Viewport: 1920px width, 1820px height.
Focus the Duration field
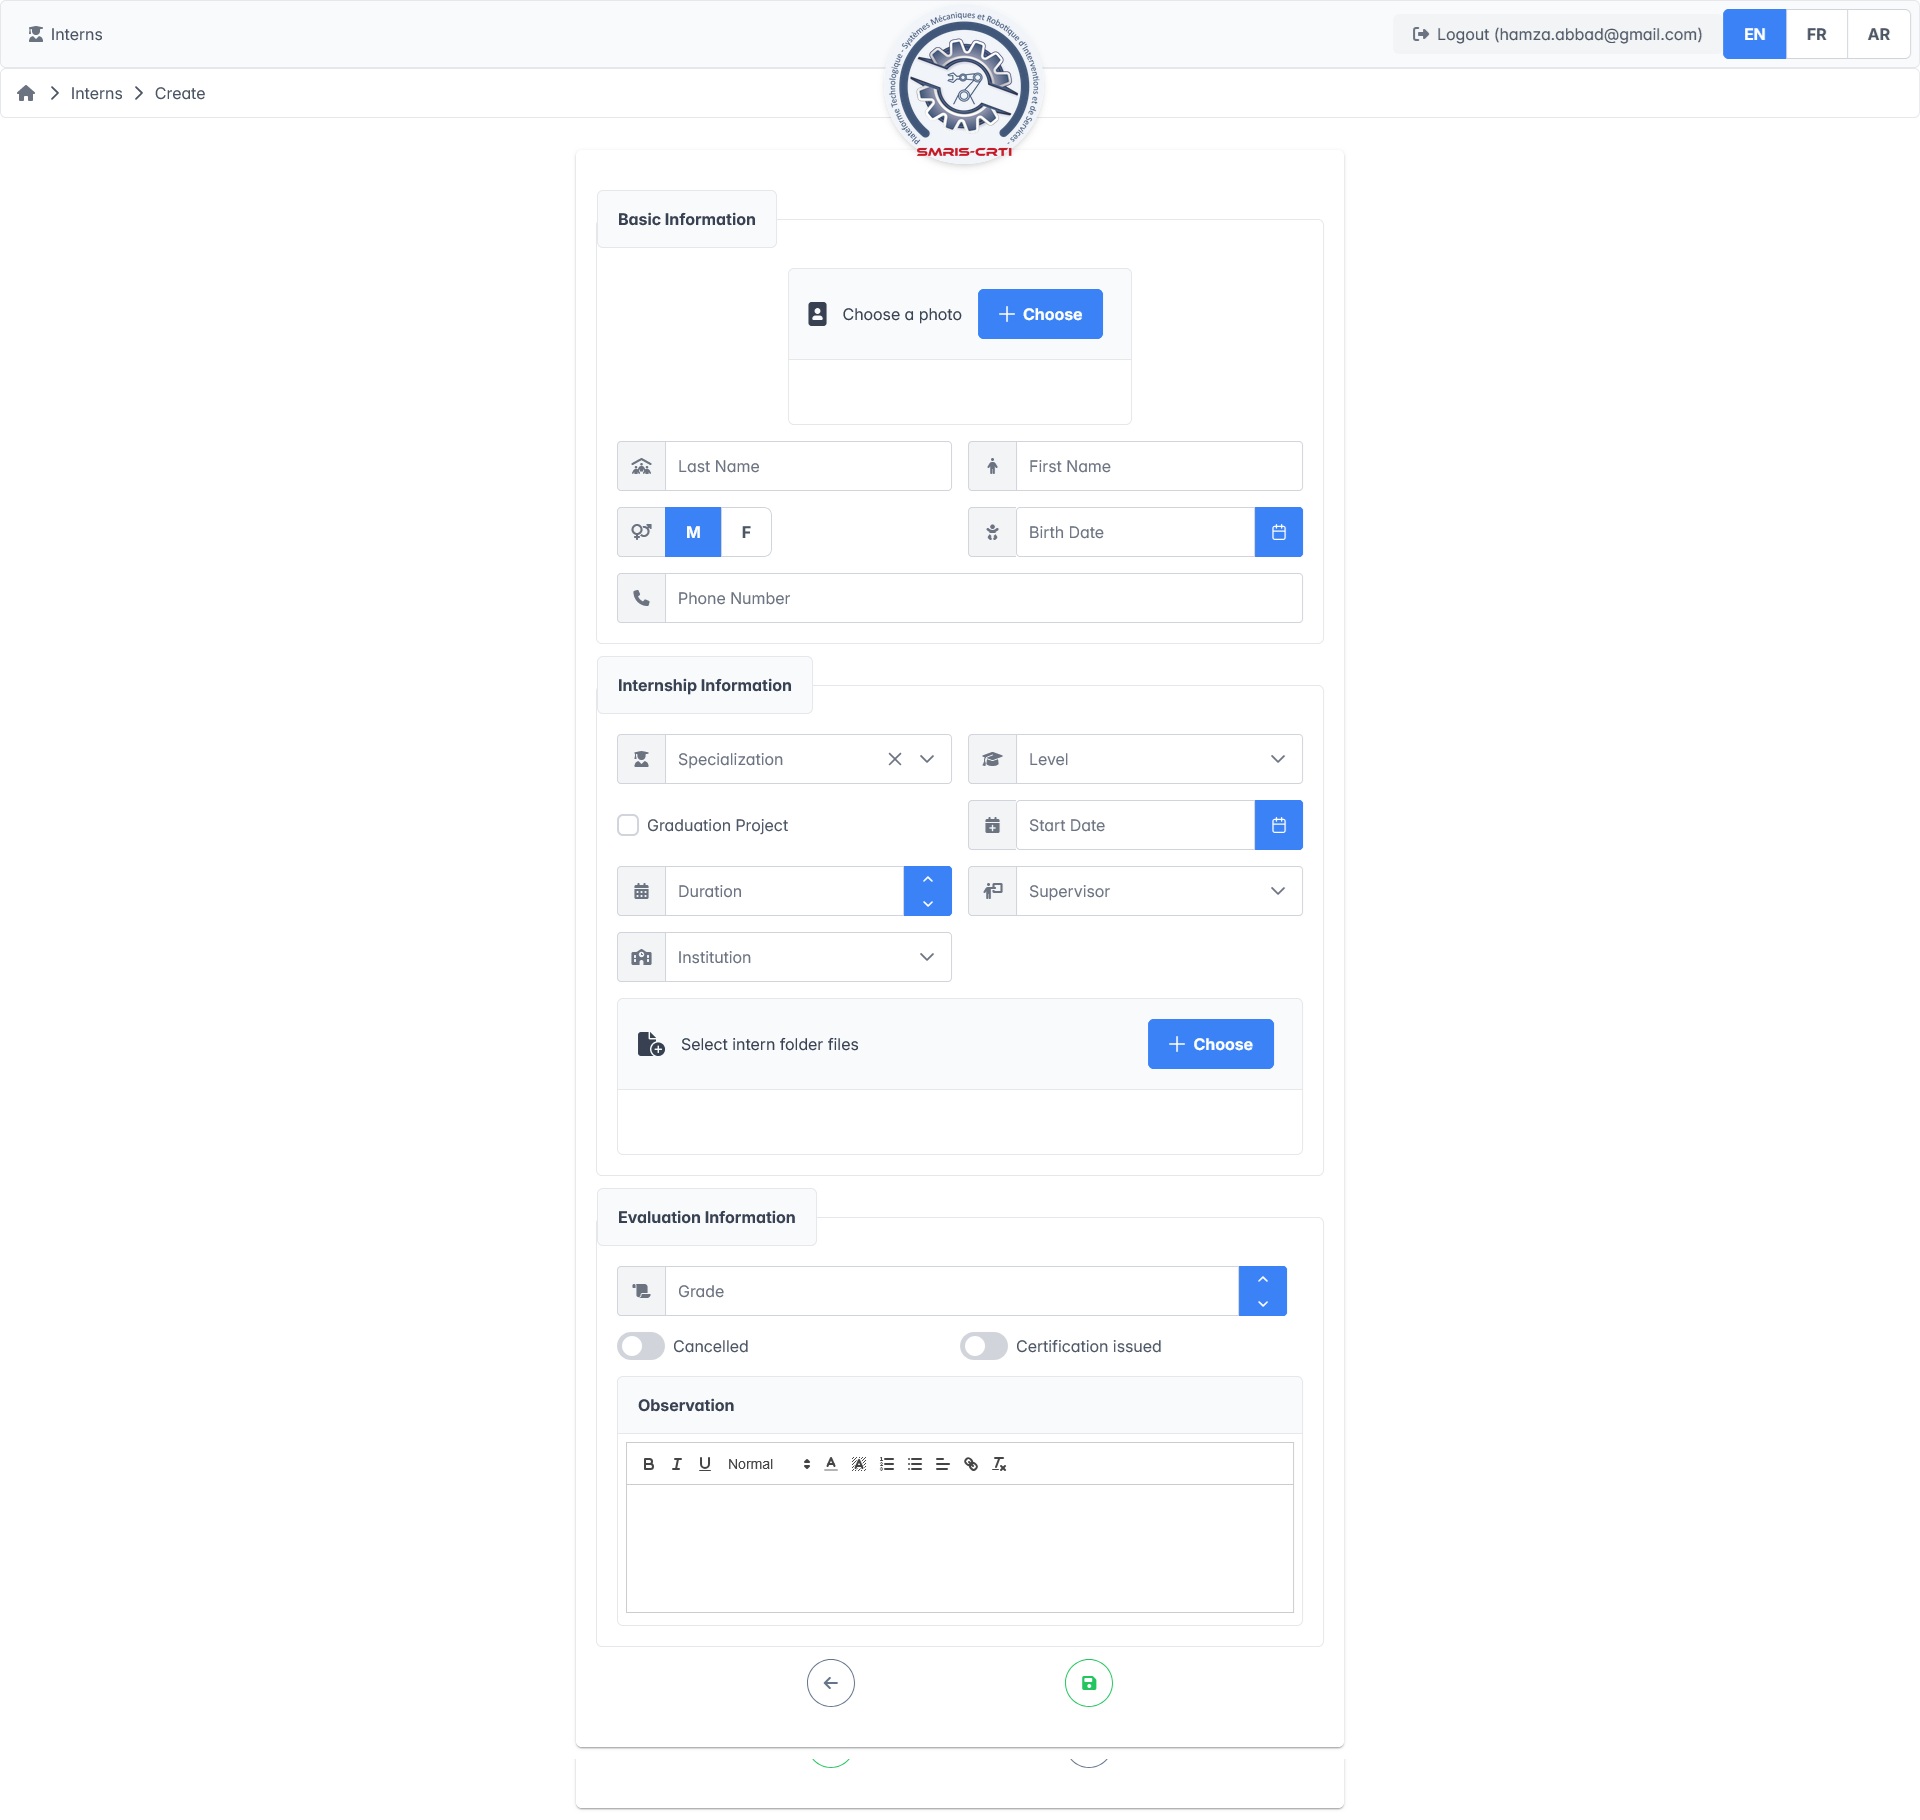785,891
